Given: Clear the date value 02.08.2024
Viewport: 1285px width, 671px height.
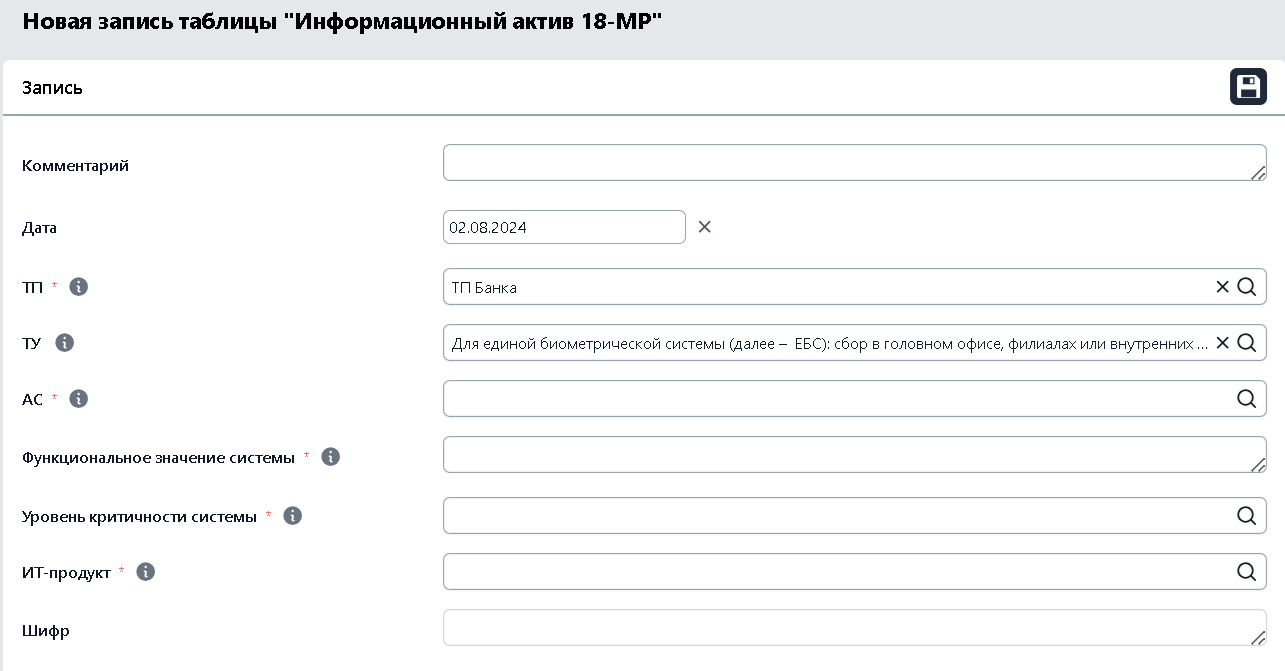Looking at the screenshot, I should coord(704,227).
